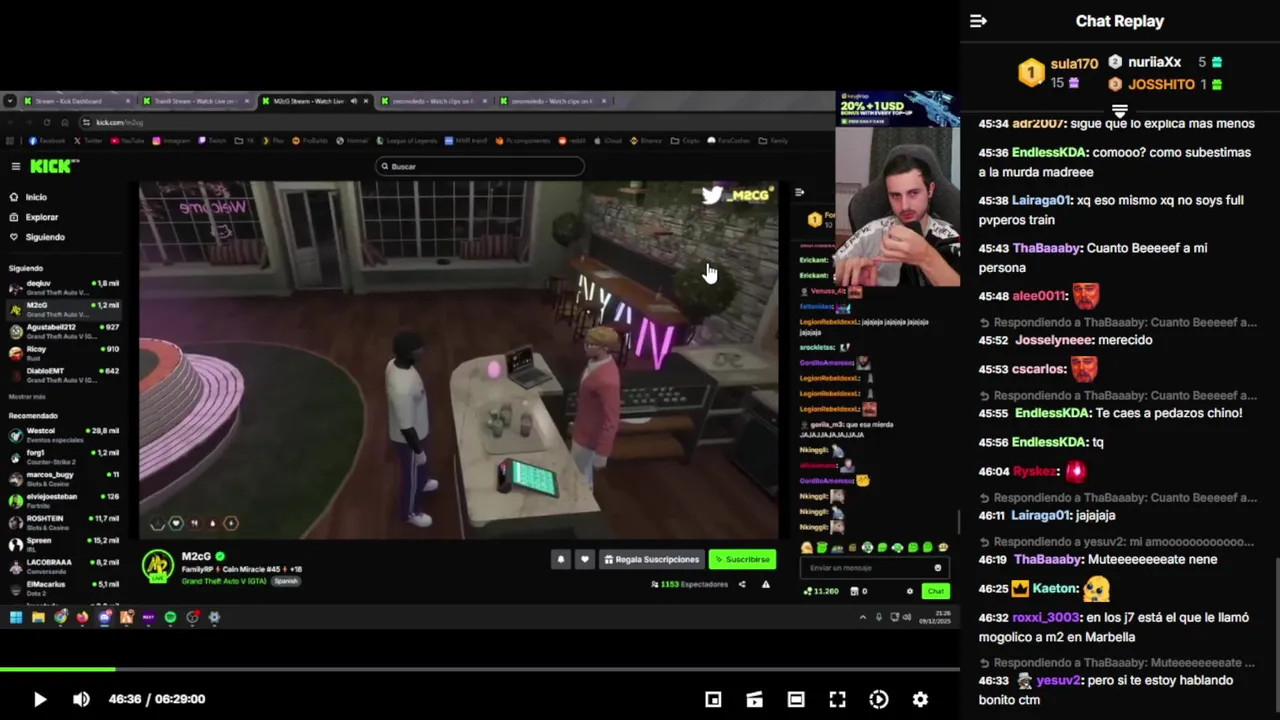Image resolution: width=1280 pixels, height=720 pixels.
Task: Reload the browser page
Action: coord(46,122)
